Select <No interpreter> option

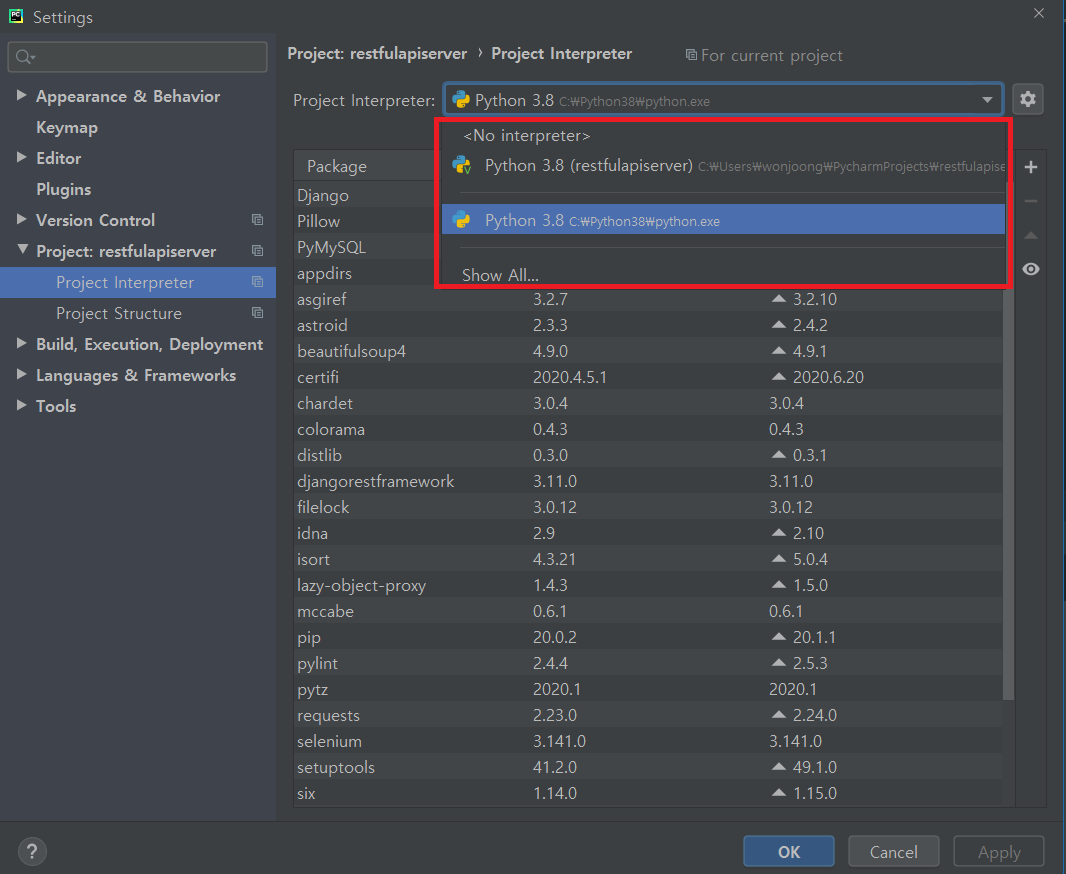tap(723, 136)
